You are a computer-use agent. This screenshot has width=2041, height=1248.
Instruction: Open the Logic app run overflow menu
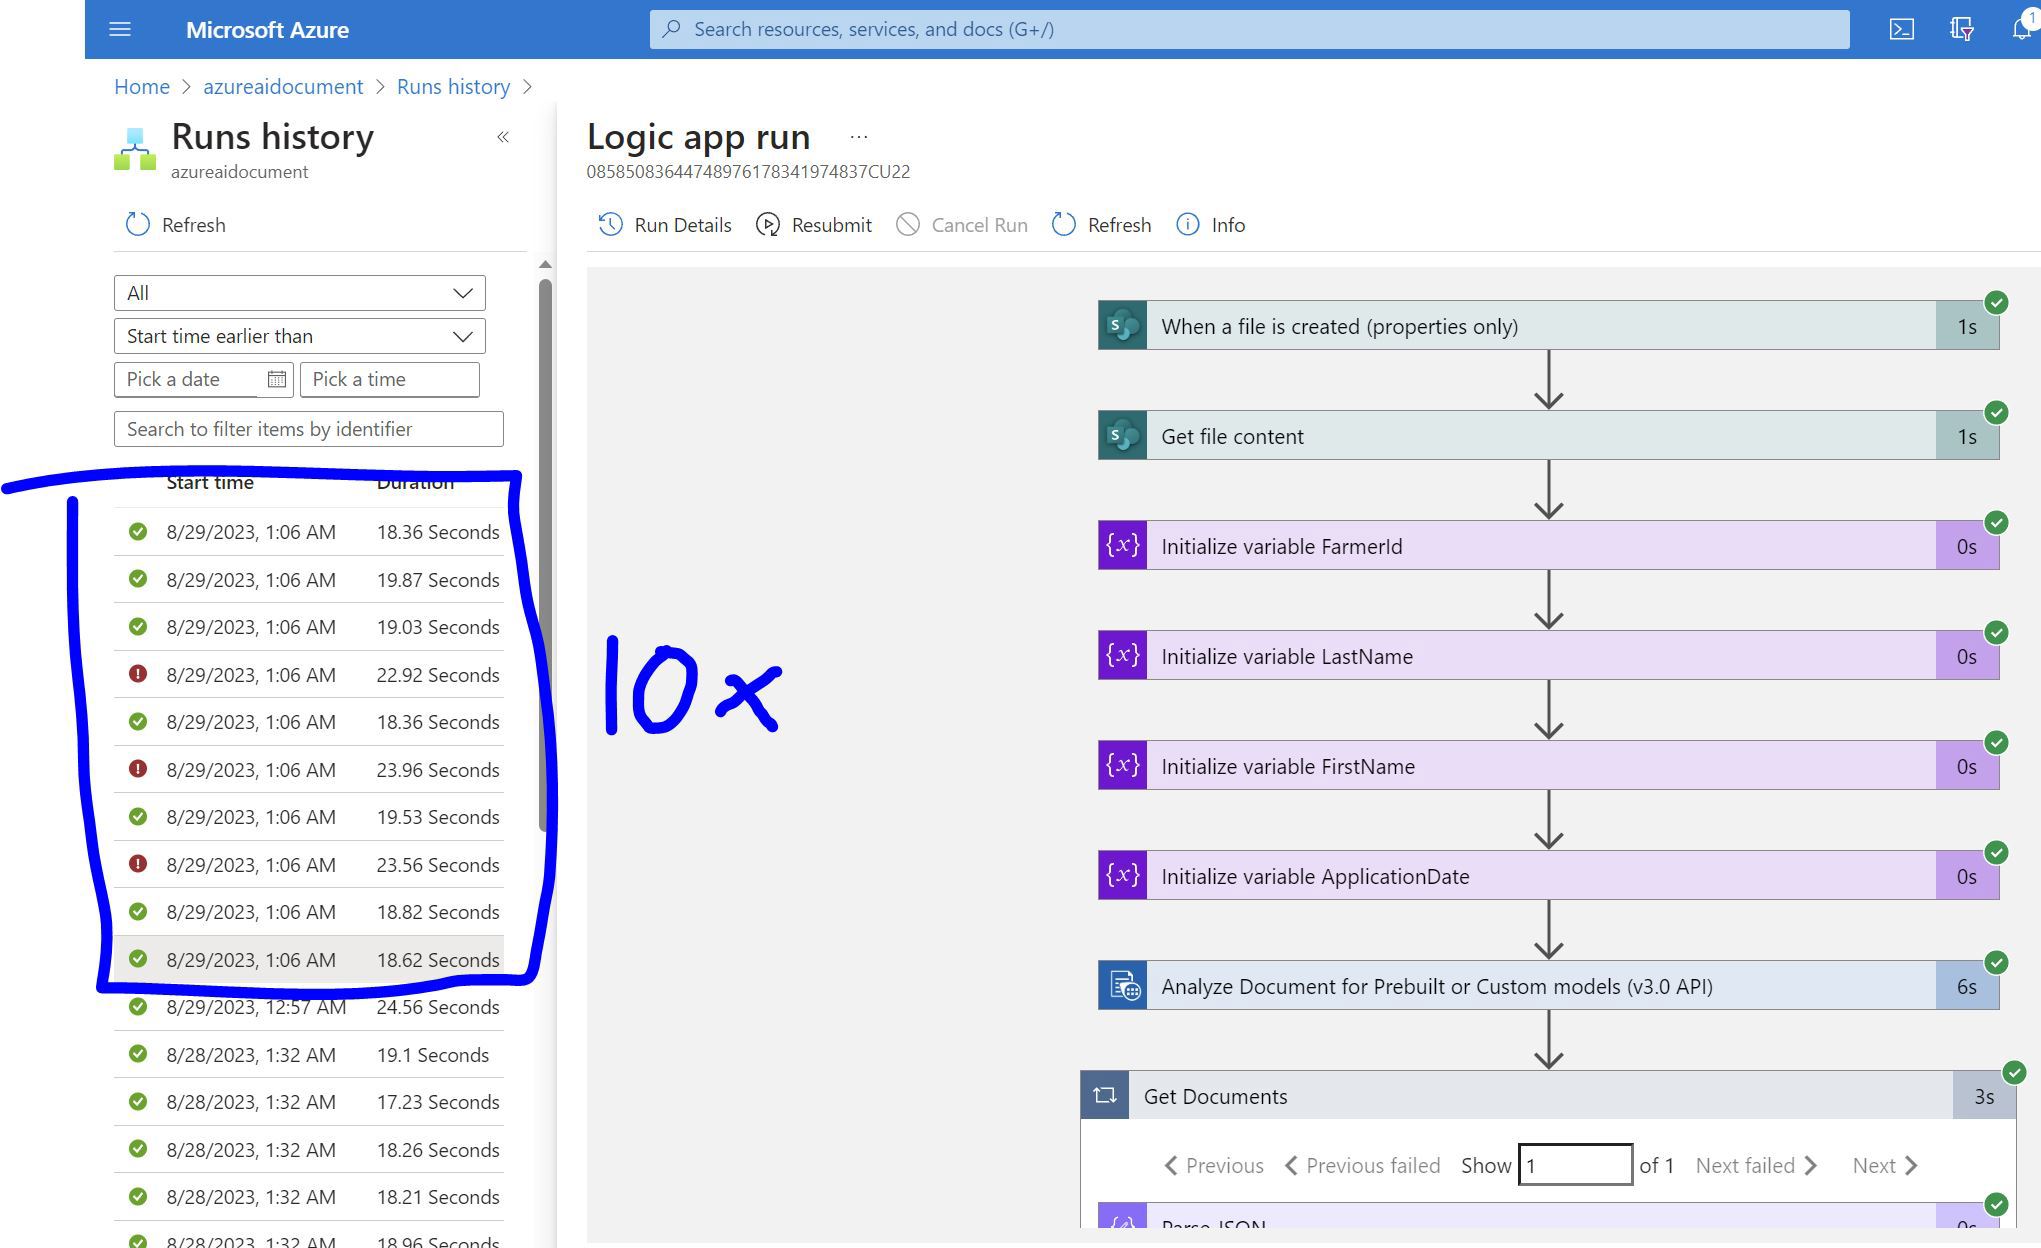click(857, 134)
